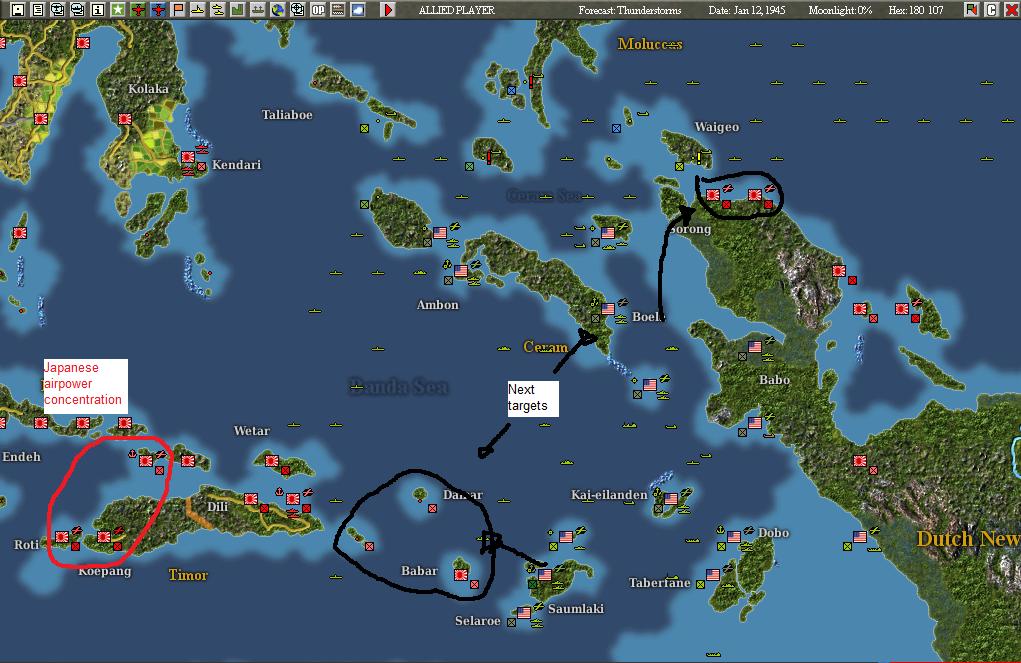
Task: Select the US base flag at Dobo
Action: (x=734, y=537)
